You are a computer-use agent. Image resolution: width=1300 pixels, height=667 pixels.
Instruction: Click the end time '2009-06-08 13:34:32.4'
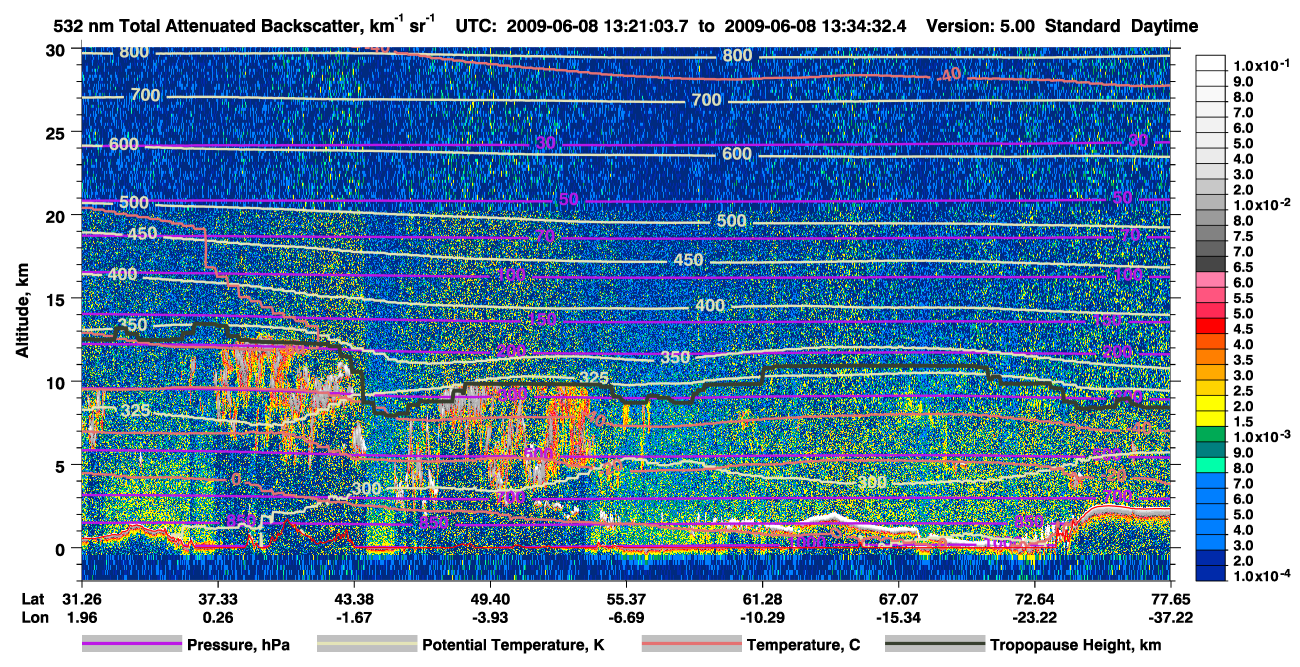(x=813, y=26)
